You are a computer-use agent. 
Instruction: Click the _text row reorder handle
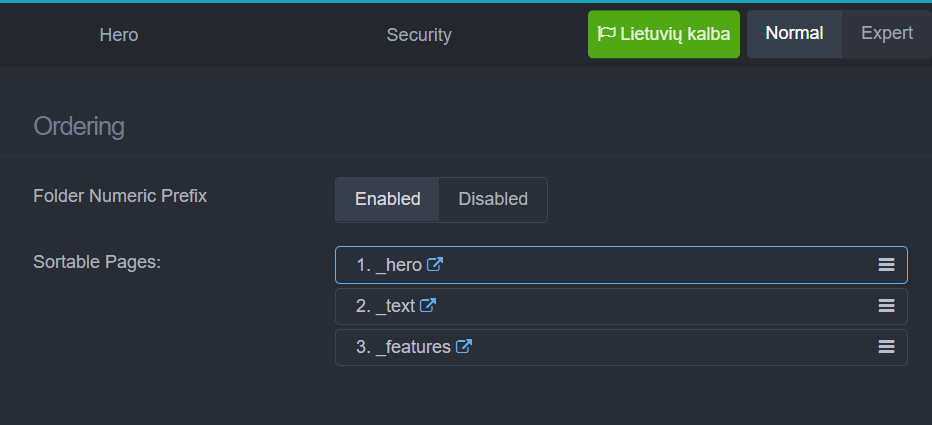coord(886,306)
